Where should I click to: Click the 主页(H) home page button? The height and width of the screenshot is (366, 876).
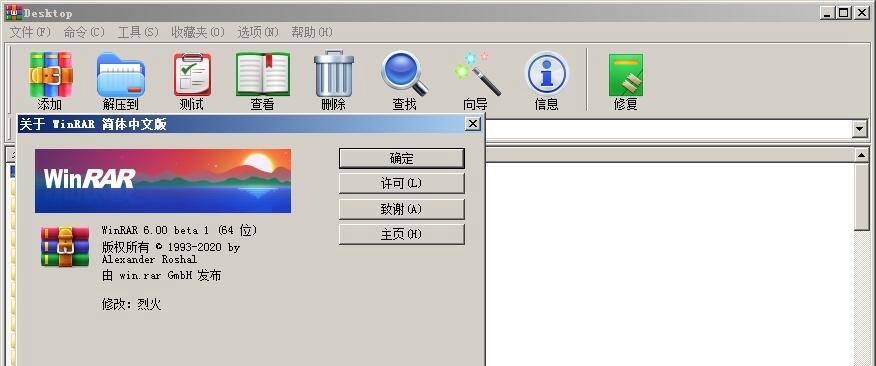[402, 235]
